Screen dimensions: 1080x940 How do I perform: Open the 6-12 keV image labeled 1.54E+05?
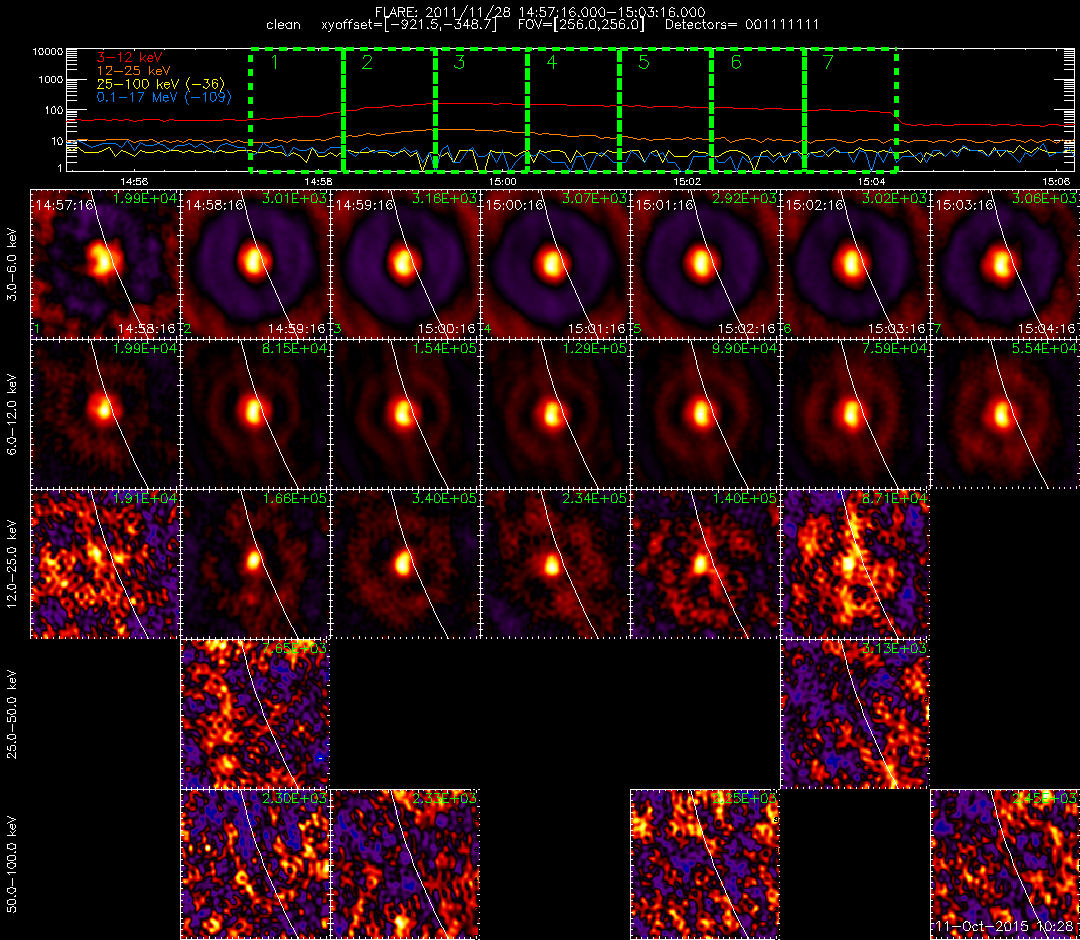point(405,415)
